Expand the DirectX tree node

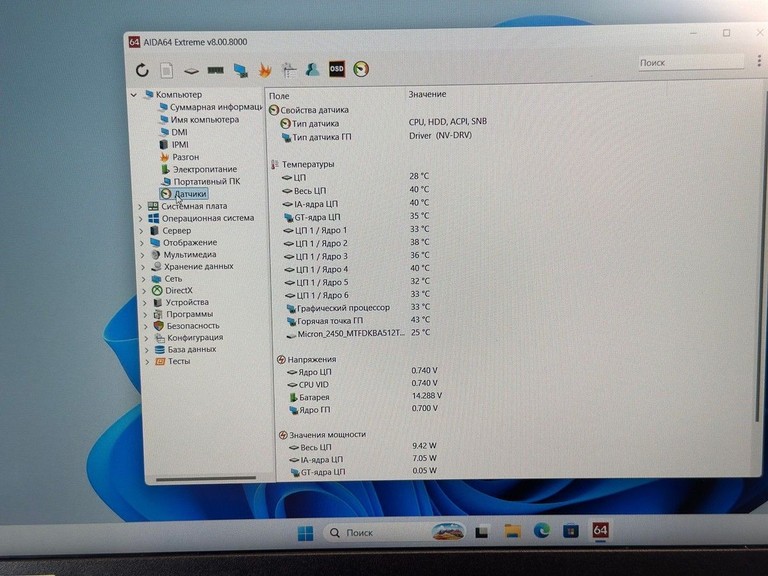coord(144,291)
